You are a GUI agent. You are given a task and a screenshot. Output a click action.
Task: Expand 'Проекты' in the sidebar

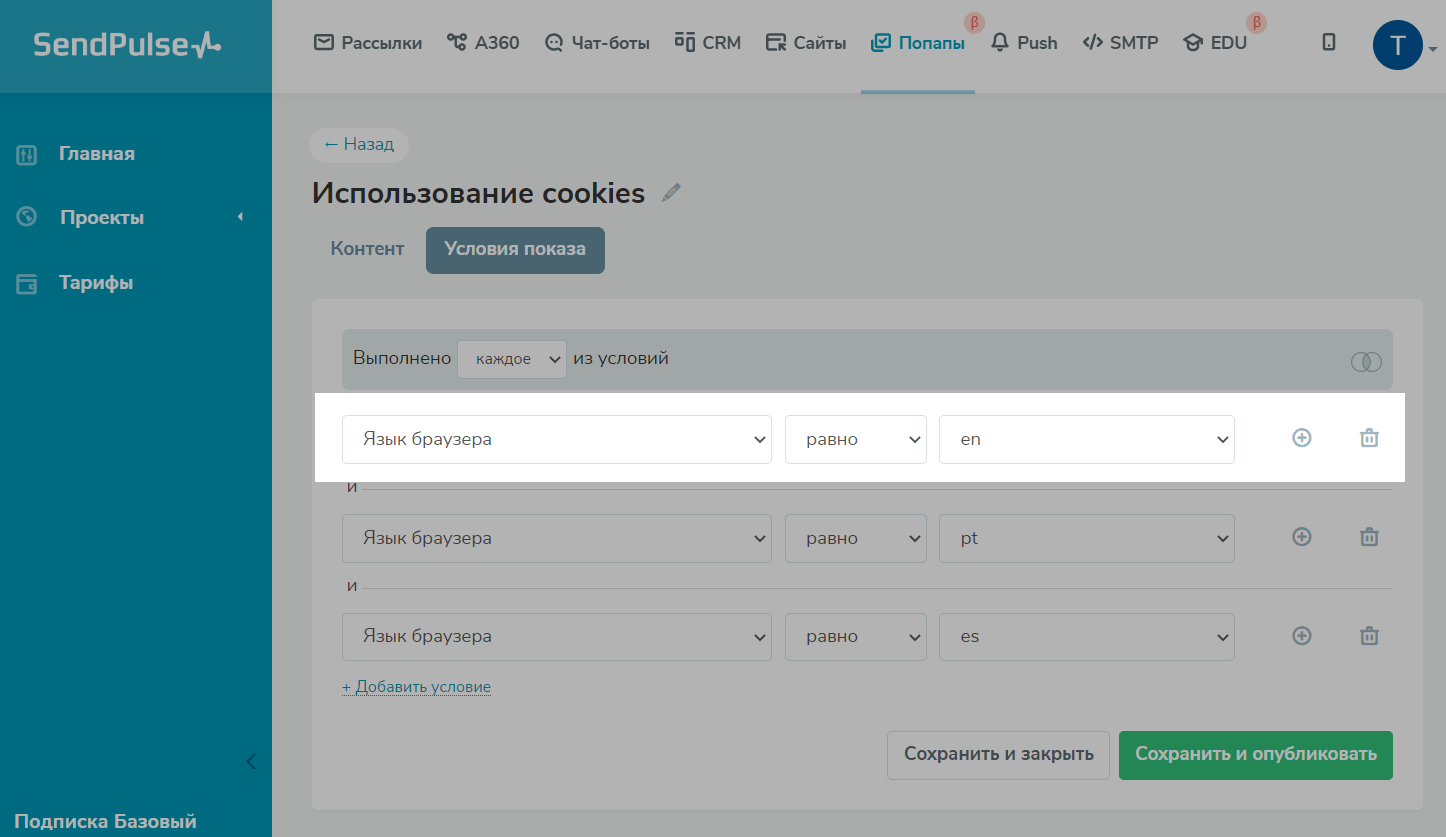(x=102, y=218)
